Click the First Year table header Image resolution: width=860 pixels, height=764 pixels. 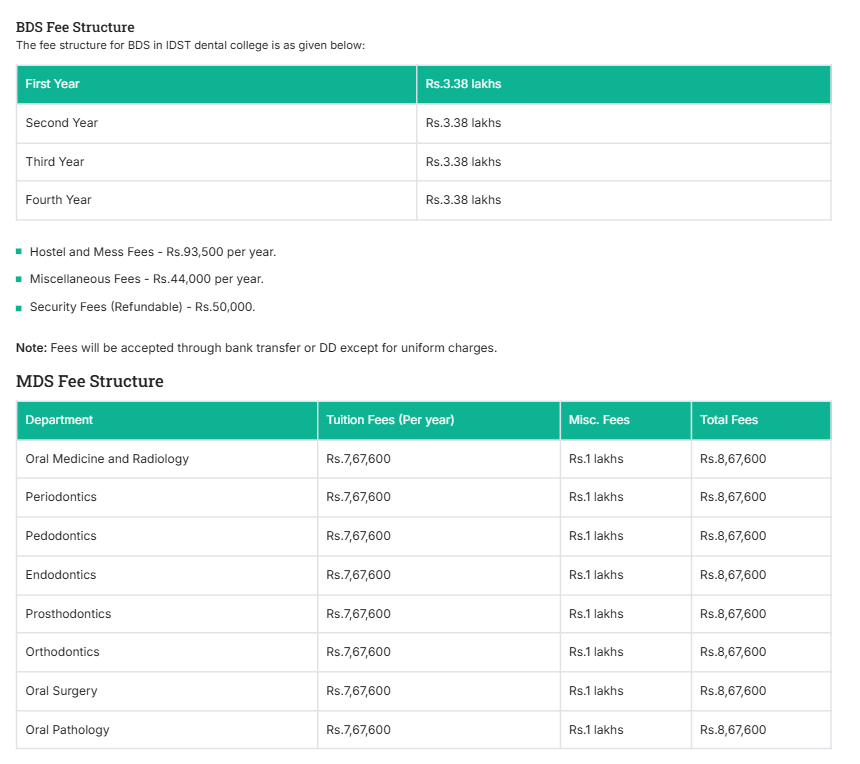(52, 84)
